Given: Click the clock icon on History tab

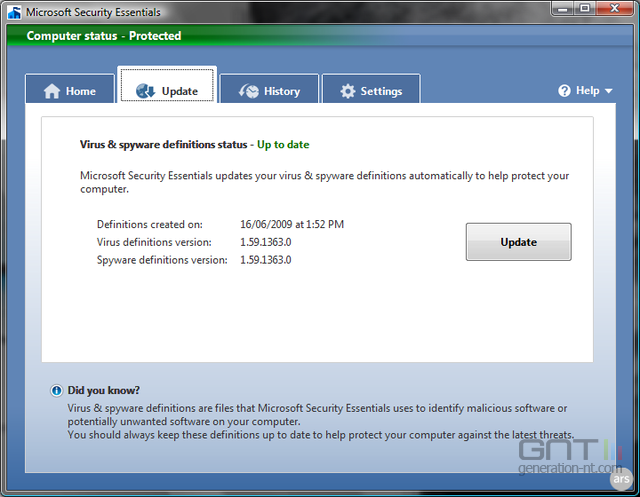Looking at the screenshot, I should pyautogui.click(x=249, y=91).
